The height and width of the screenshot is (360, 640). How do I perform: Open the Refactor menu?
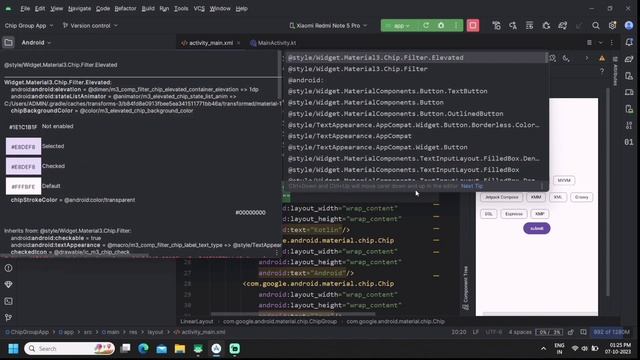pos(125,8)
